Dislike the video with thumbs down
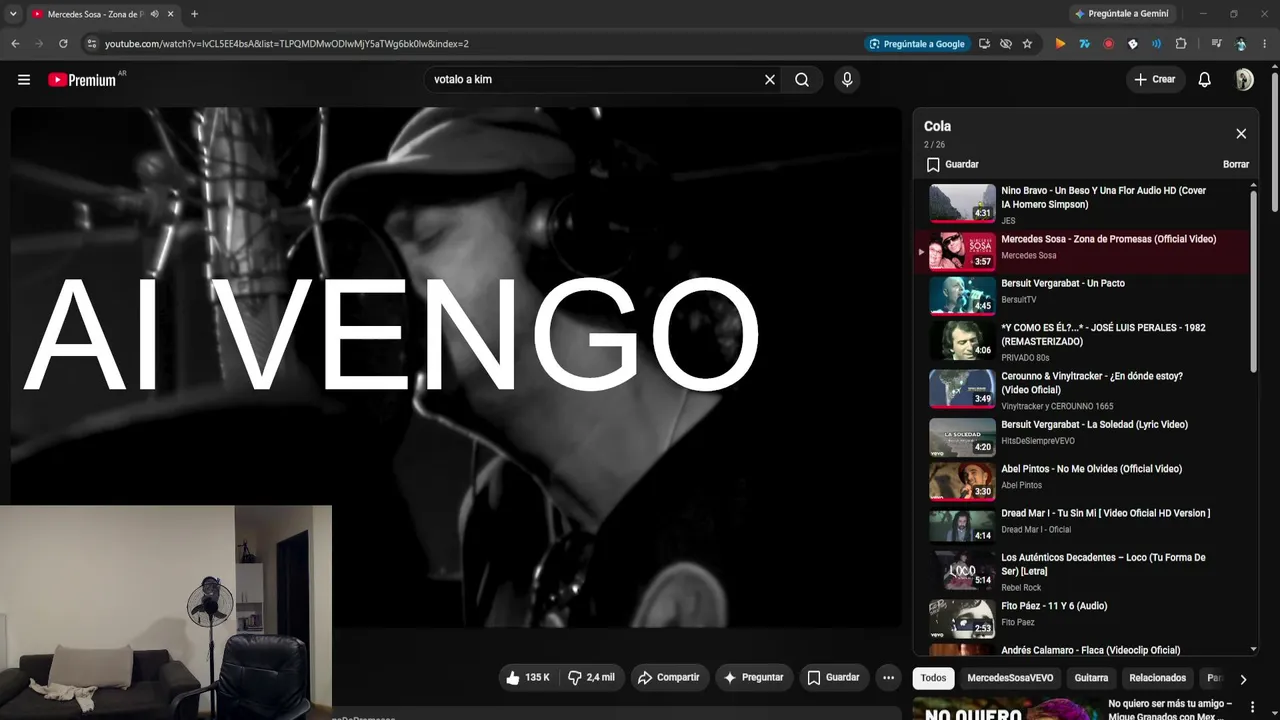Screen dimensions: 1280x720 pyautogui.click(x=590, y=678)
